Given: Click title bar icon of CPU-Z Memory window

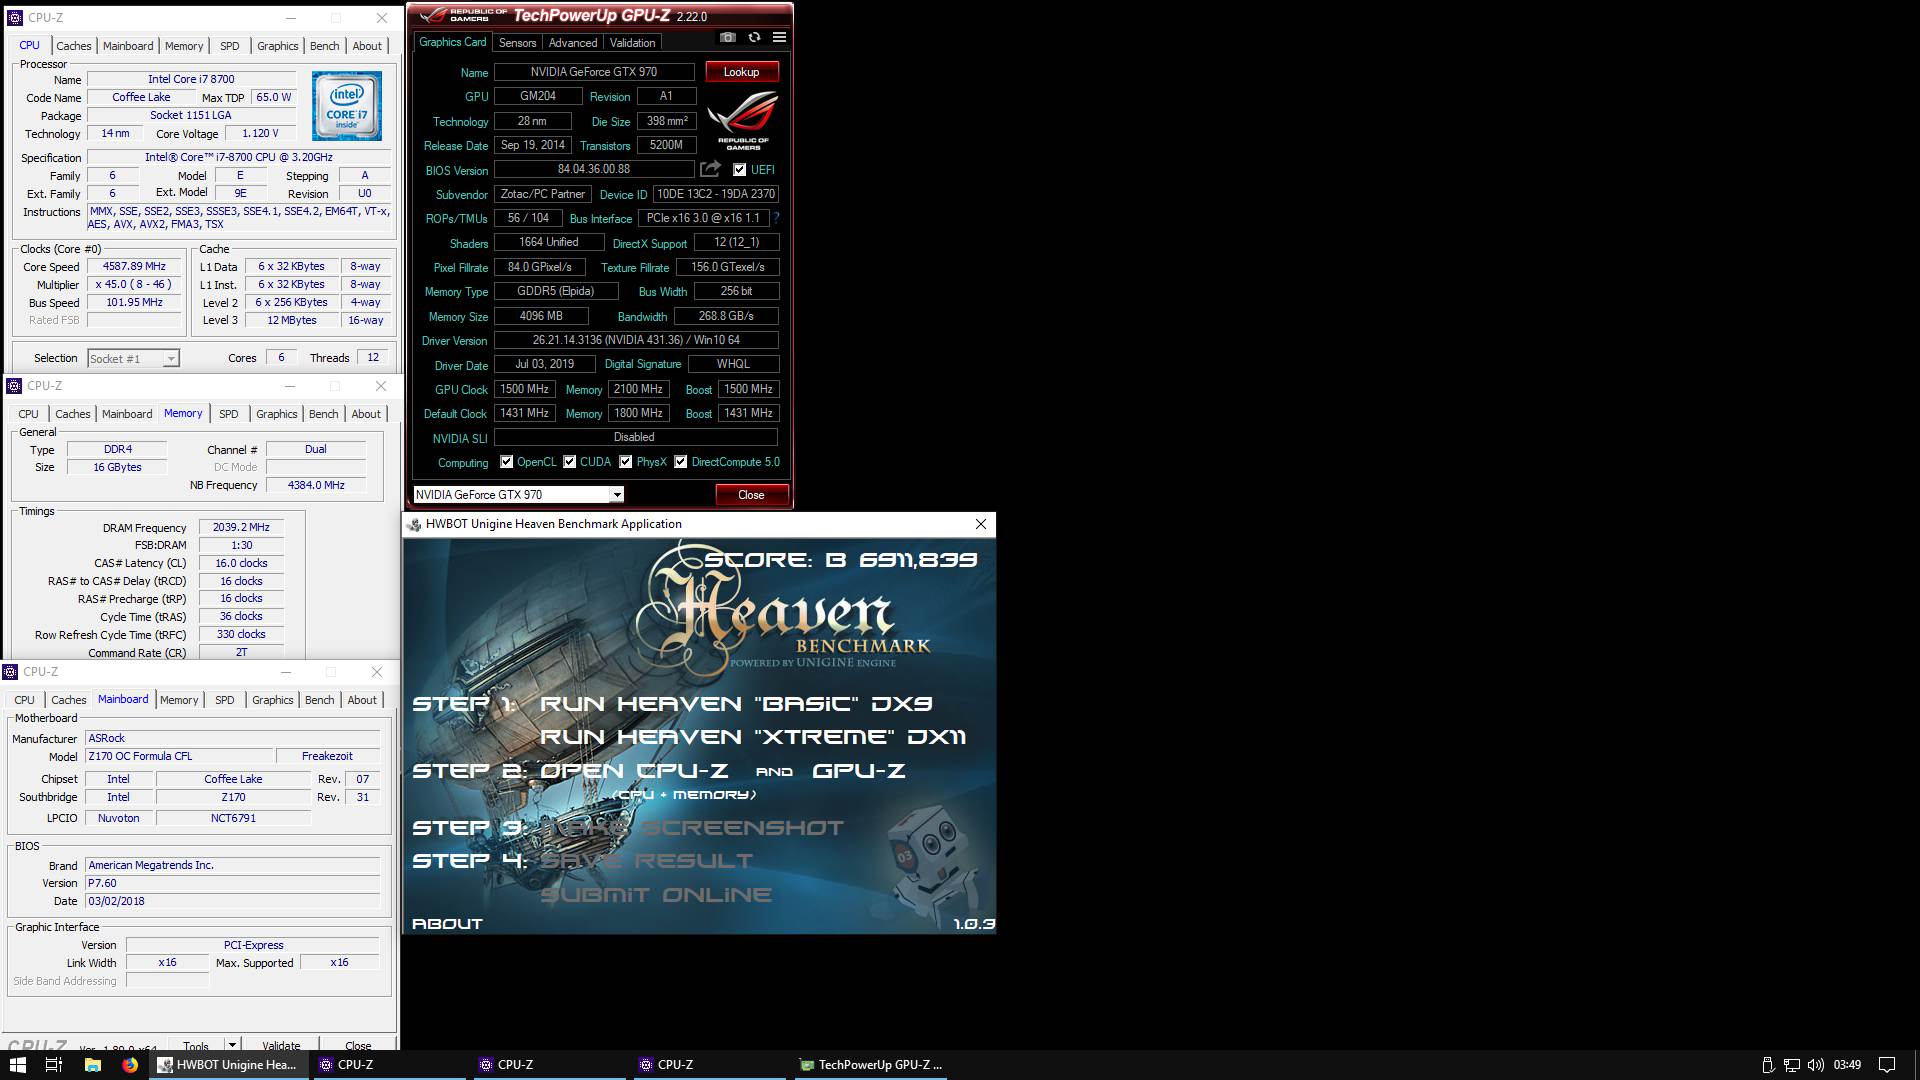Looking at the screenshot, I should click(x=14, y=386).
